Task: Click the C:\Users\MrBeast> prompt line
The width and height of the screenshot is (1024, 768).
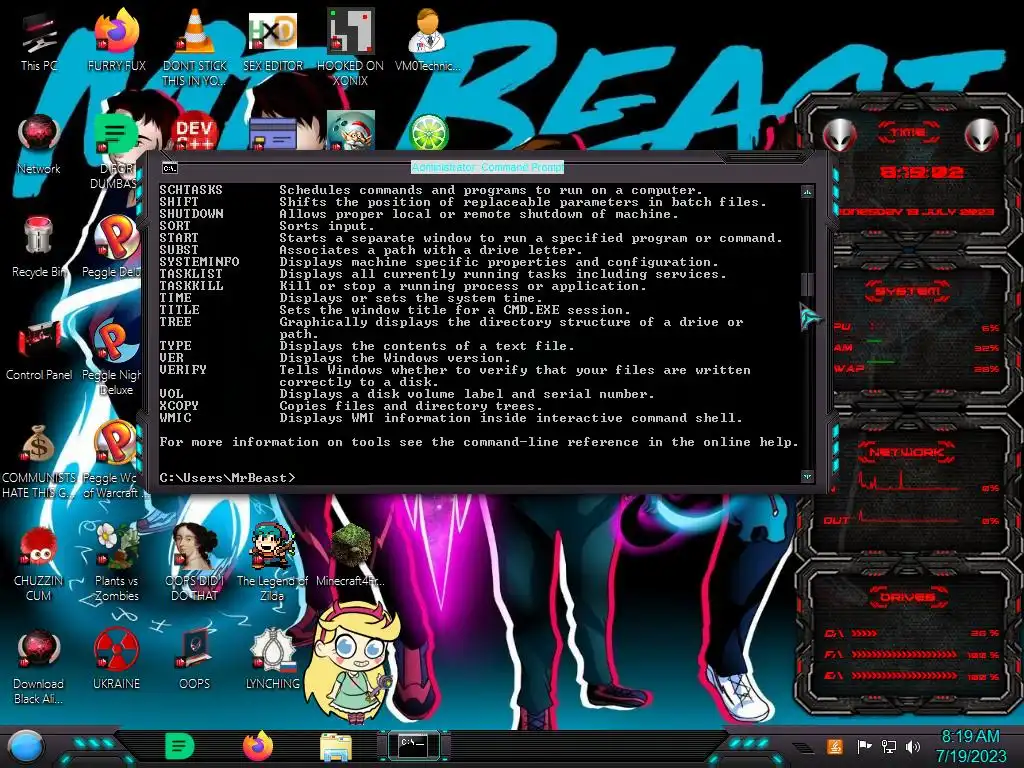Action: [227, 477]
